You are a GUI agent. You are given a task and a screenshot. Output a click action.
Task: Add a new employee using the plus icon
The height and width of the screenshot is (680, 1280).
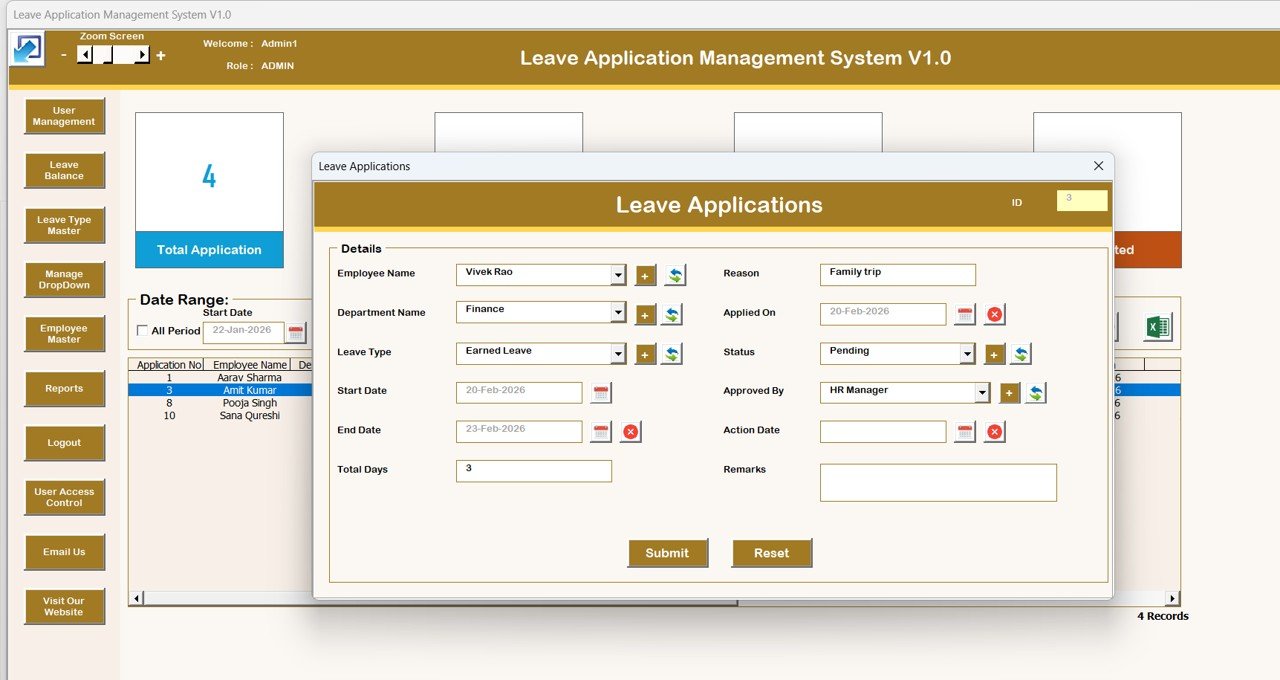click(x=645, y=274)
